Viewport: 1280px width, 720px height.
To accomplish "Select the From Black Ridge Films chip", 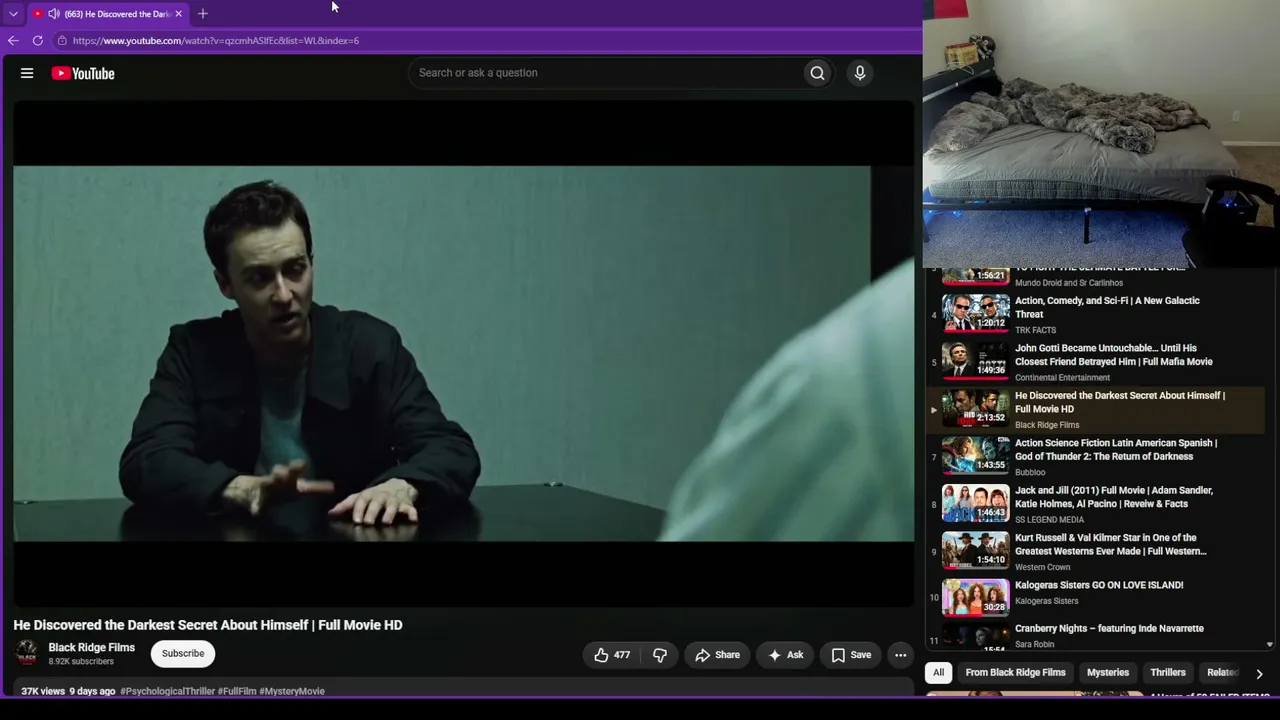I will [1015, 673].
